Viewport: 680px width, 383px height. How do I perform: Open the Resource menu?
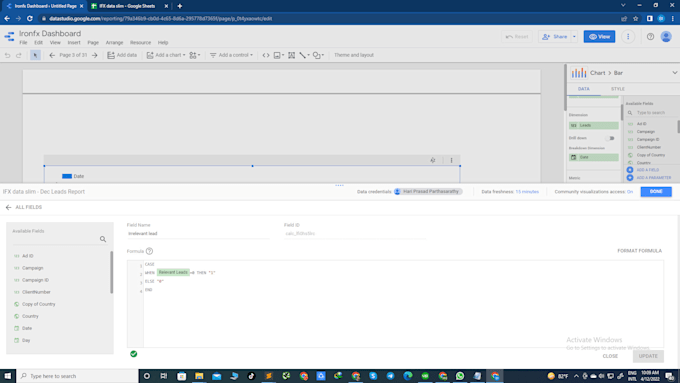[141, 43]
